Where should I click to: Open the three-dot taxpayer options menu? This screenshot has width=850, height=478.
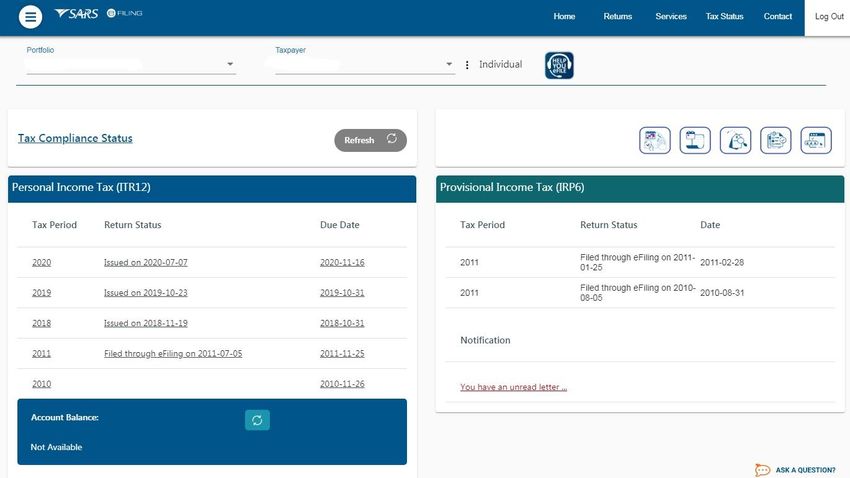[467, 65]
